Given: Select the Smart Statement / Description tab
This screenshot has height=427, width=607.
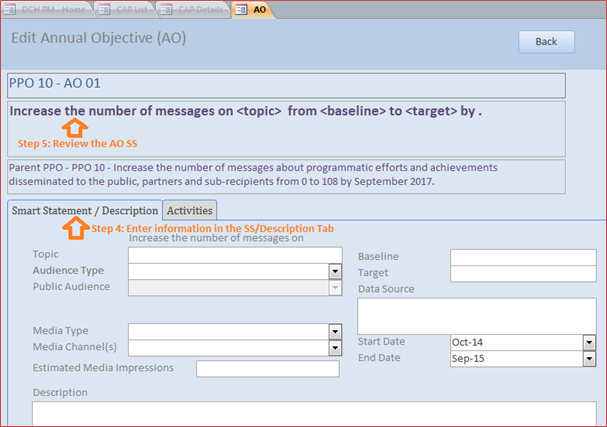Looking at the screenshot, I should click(85, 211).
